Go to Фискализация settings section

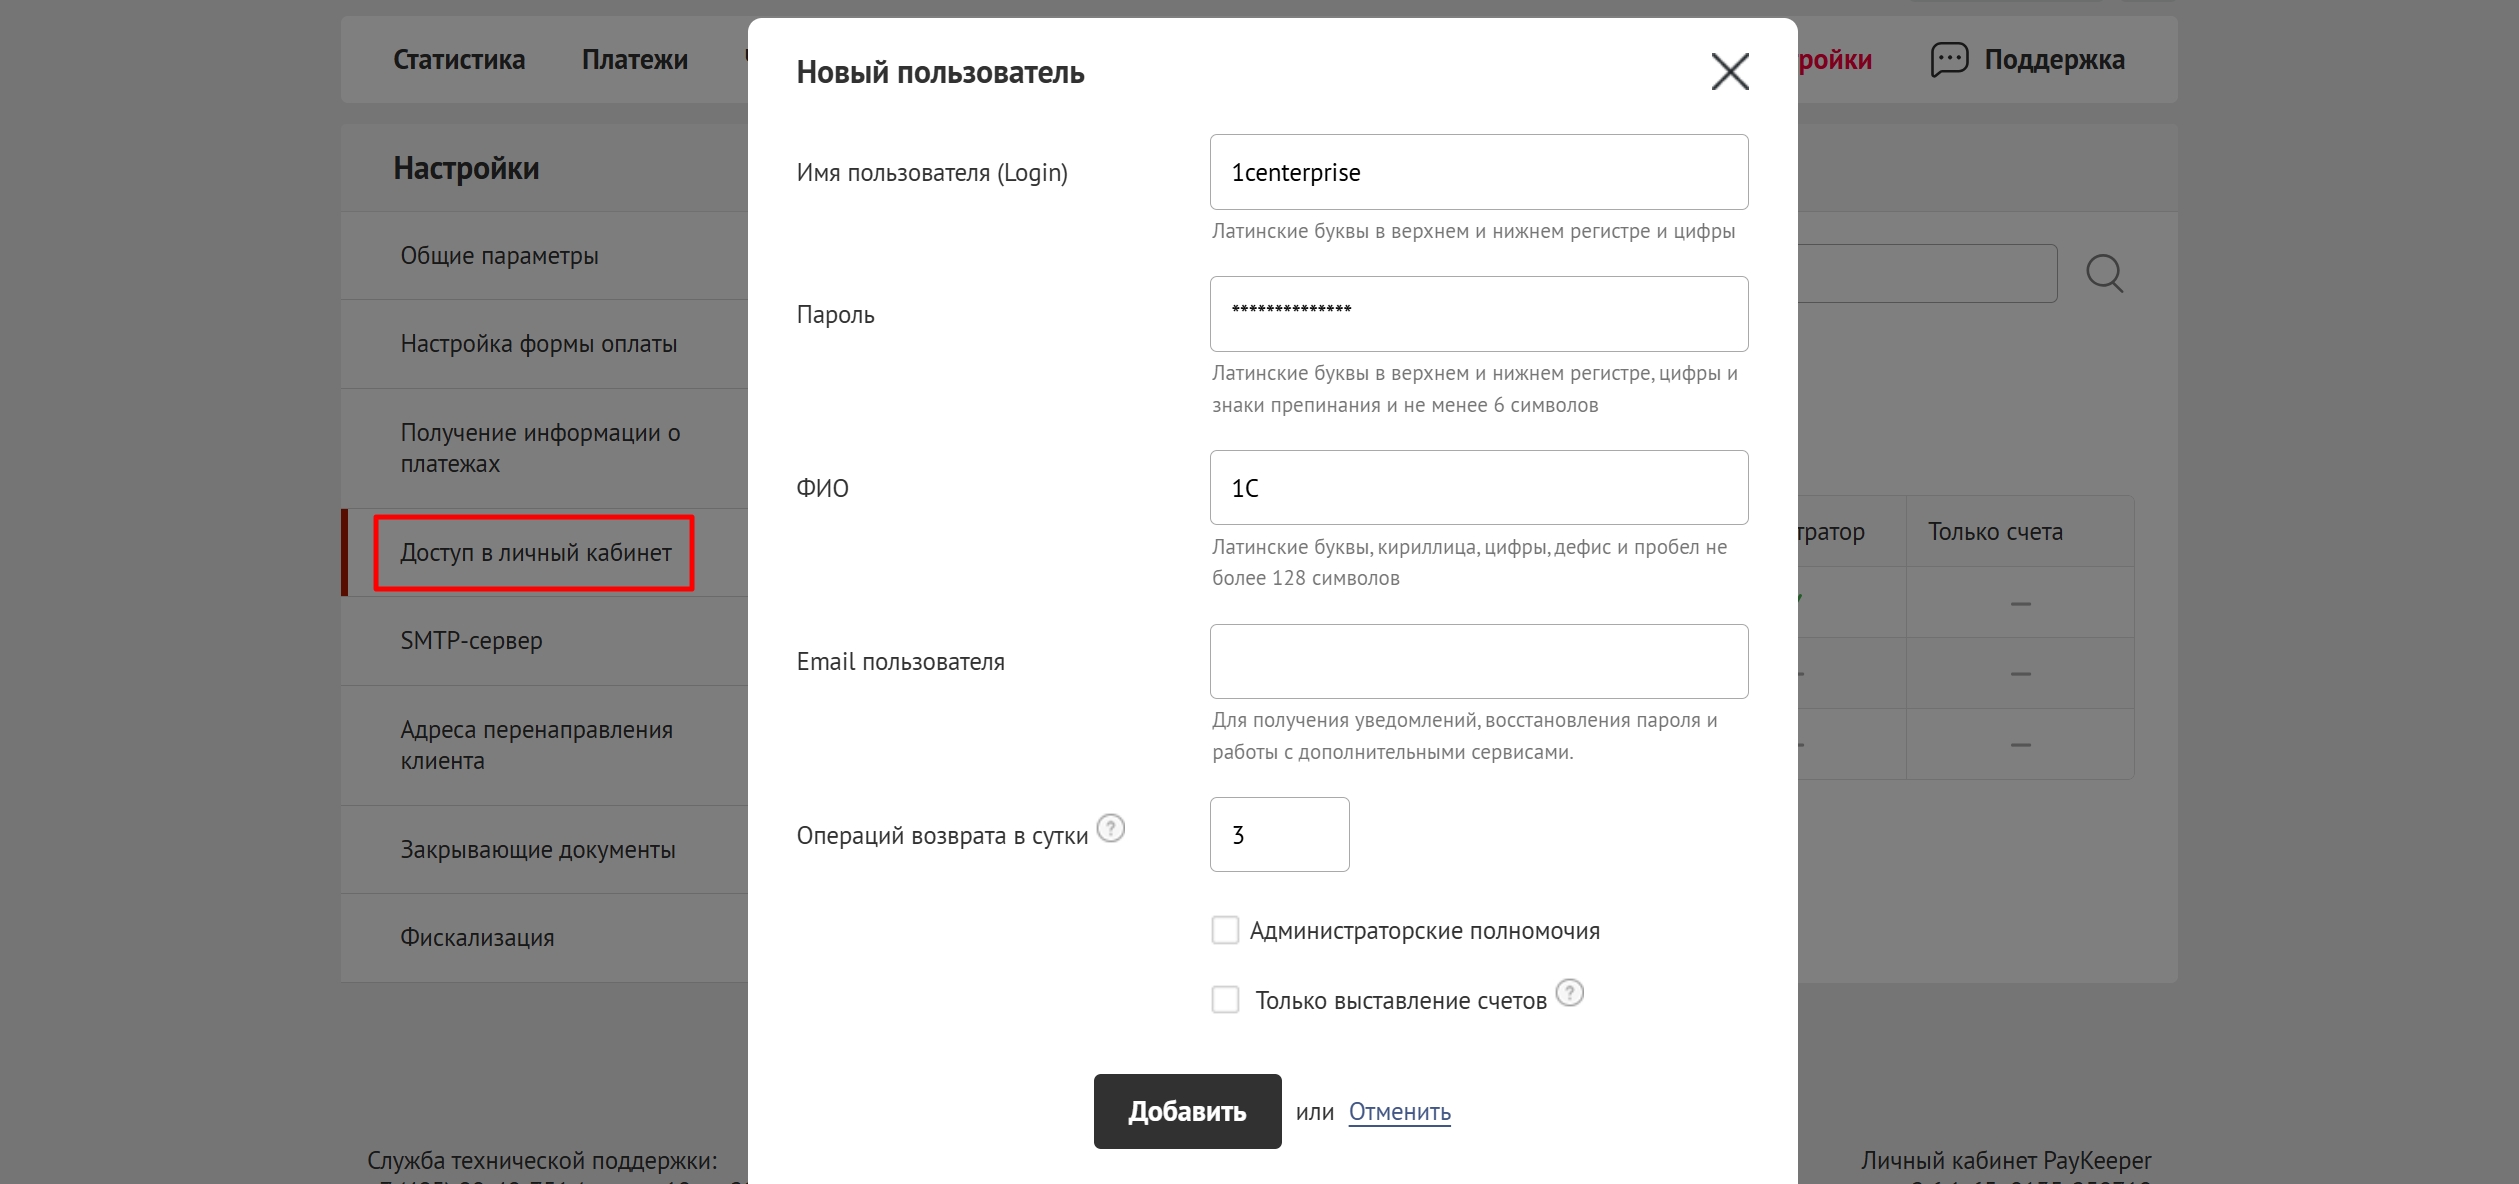[x=478, y=938]
